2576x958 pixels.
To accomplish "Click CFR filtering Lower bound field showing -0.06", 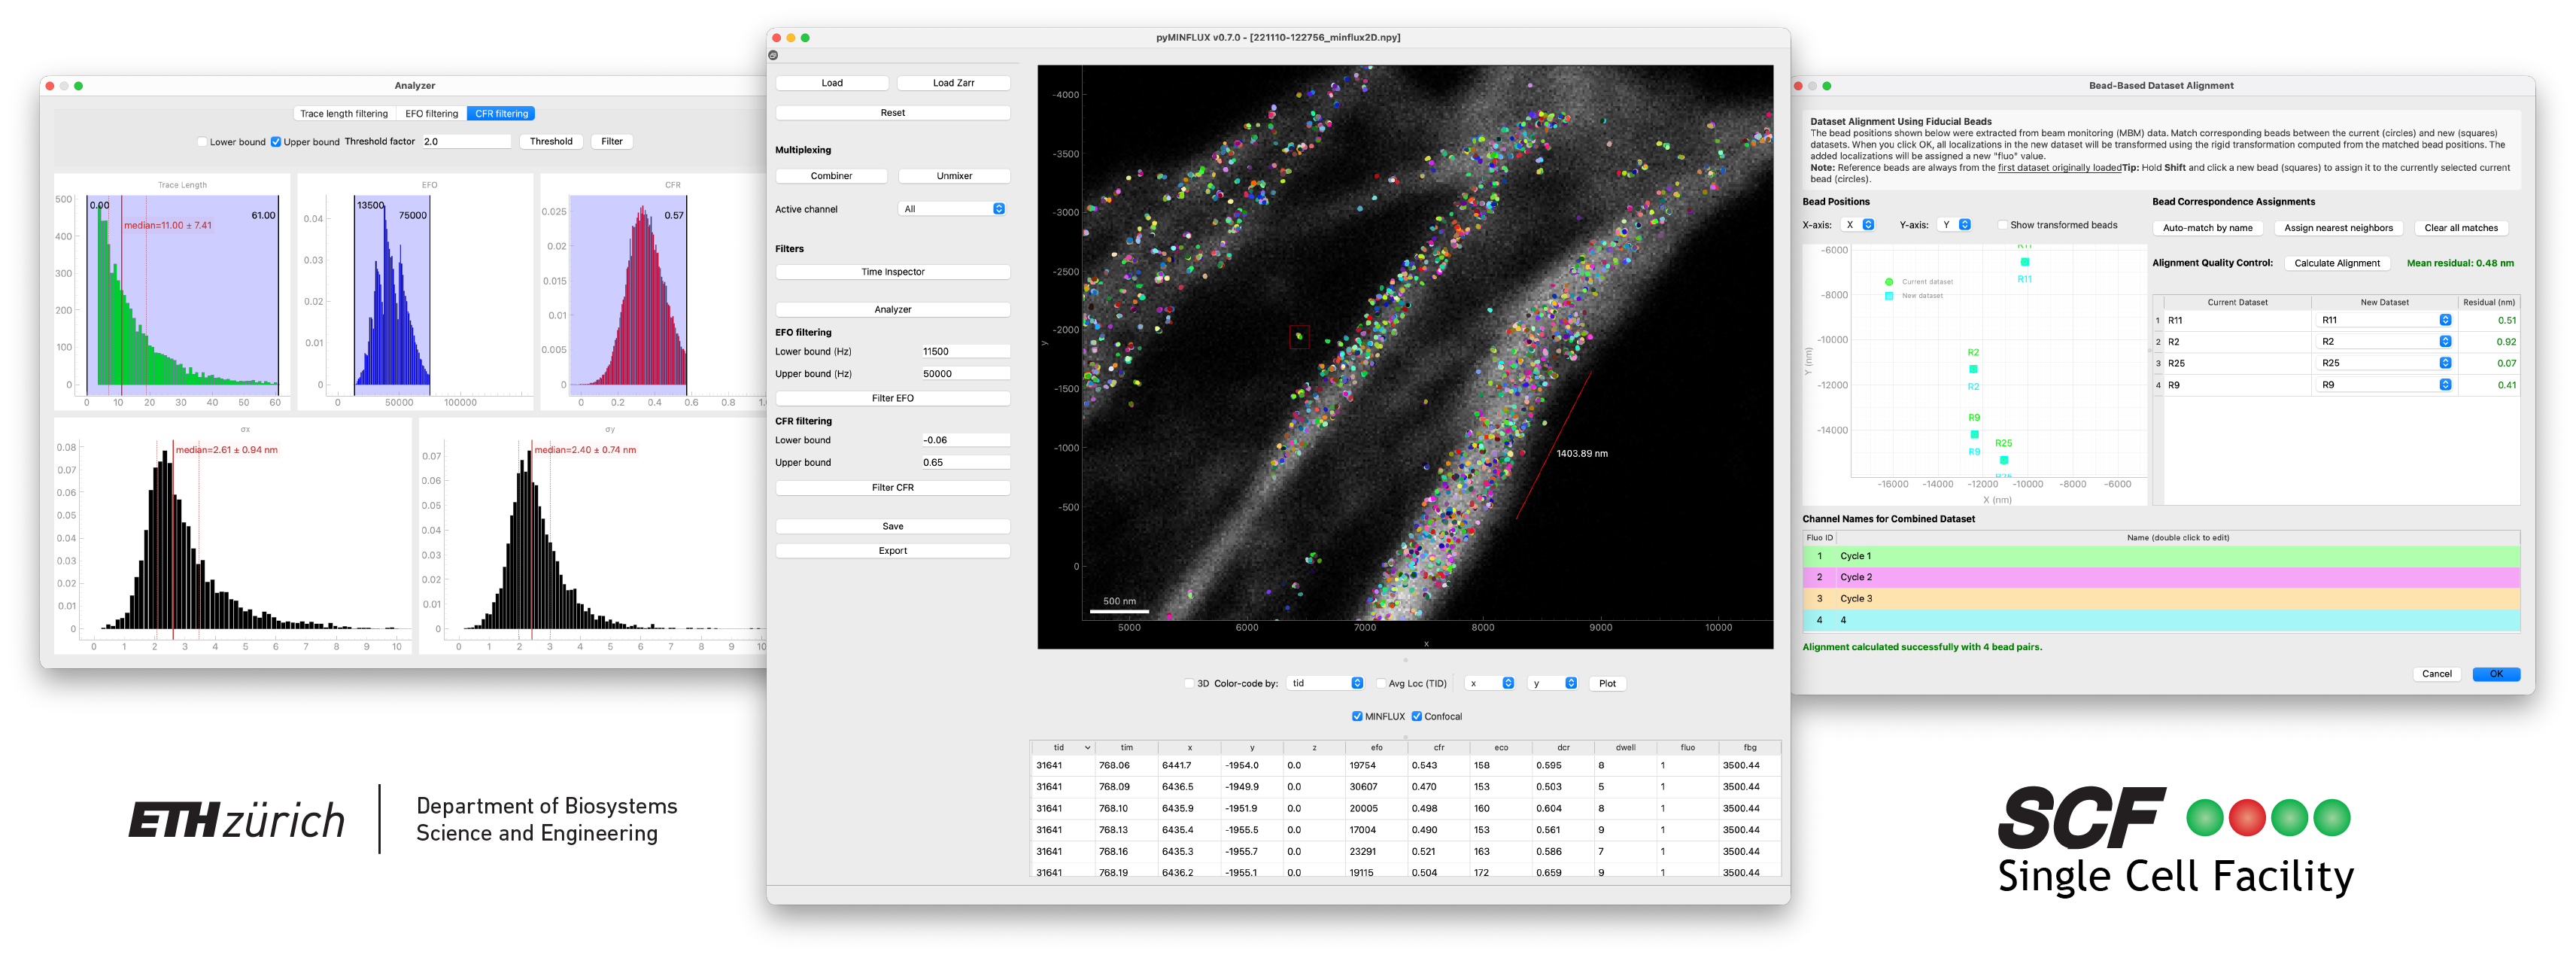I will tap(965, 440).
